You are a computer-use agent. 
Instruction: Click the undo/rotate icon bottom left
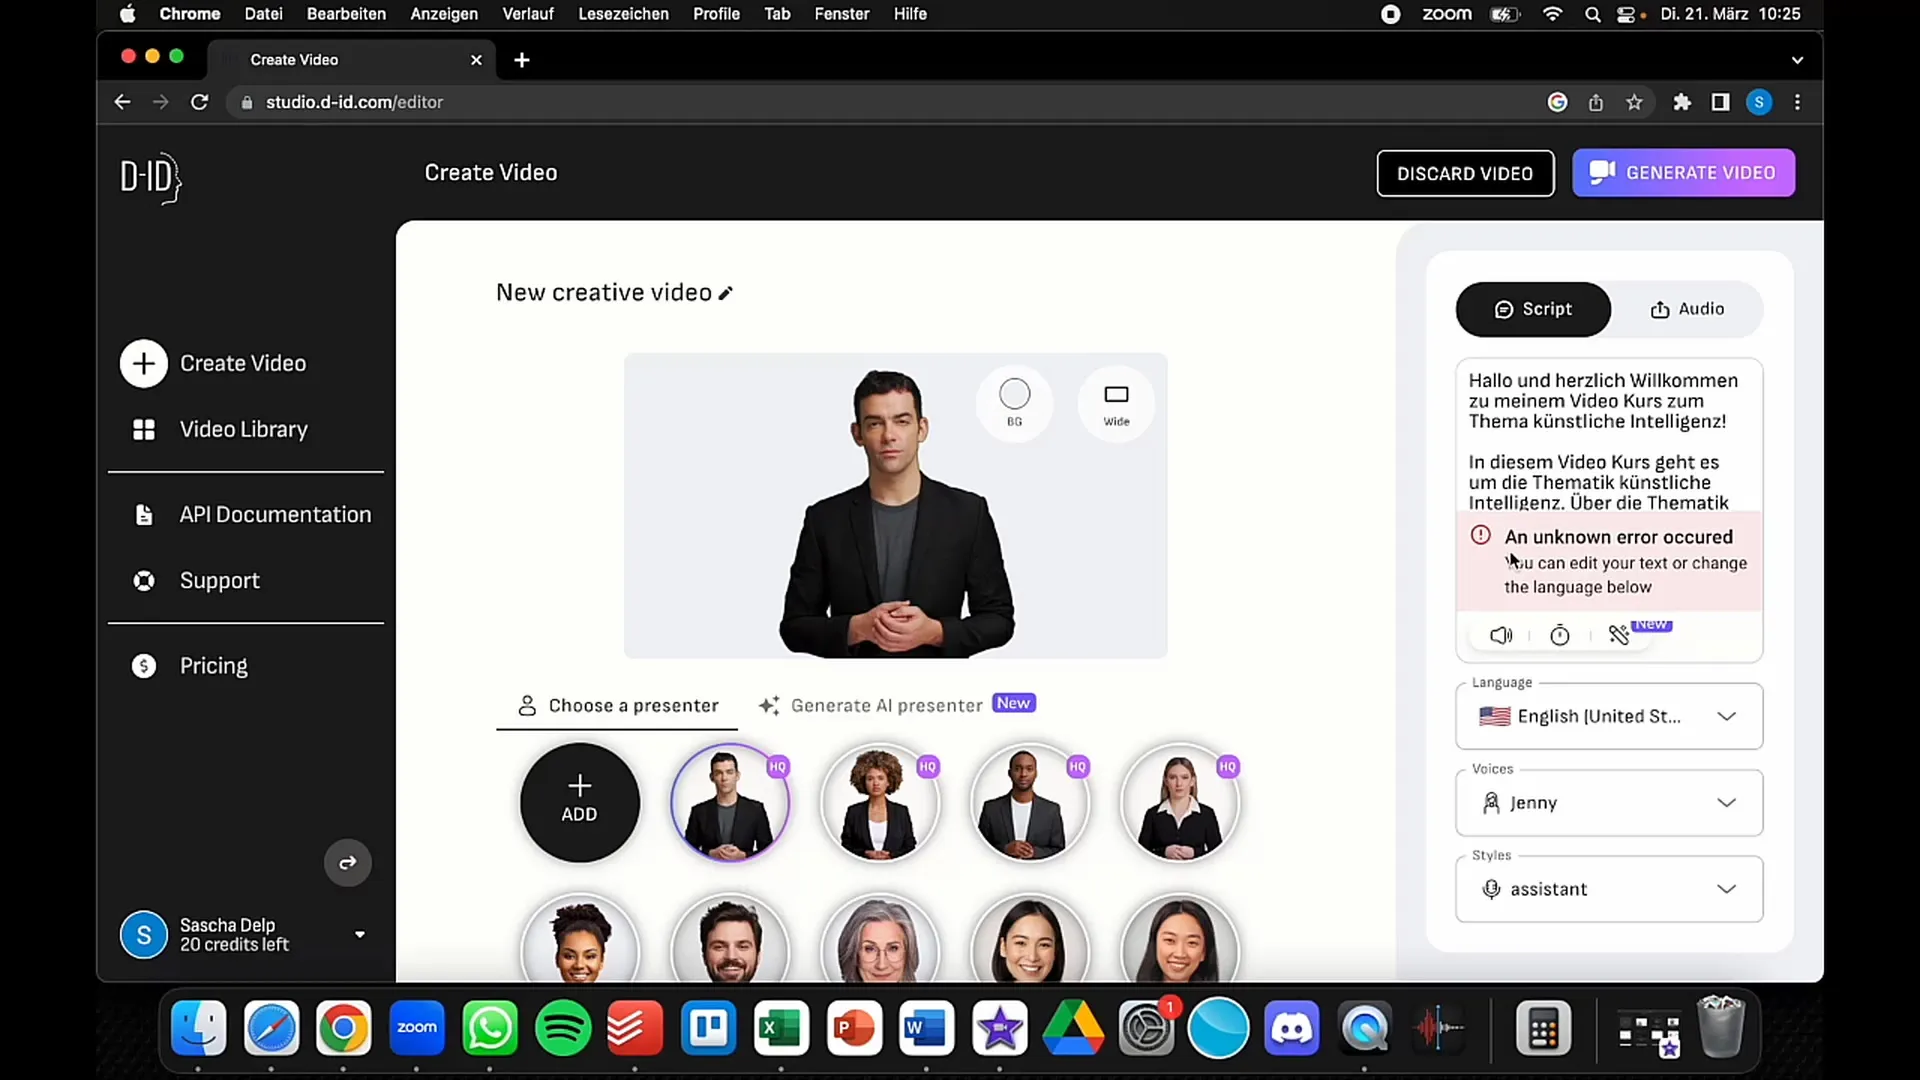347,862
